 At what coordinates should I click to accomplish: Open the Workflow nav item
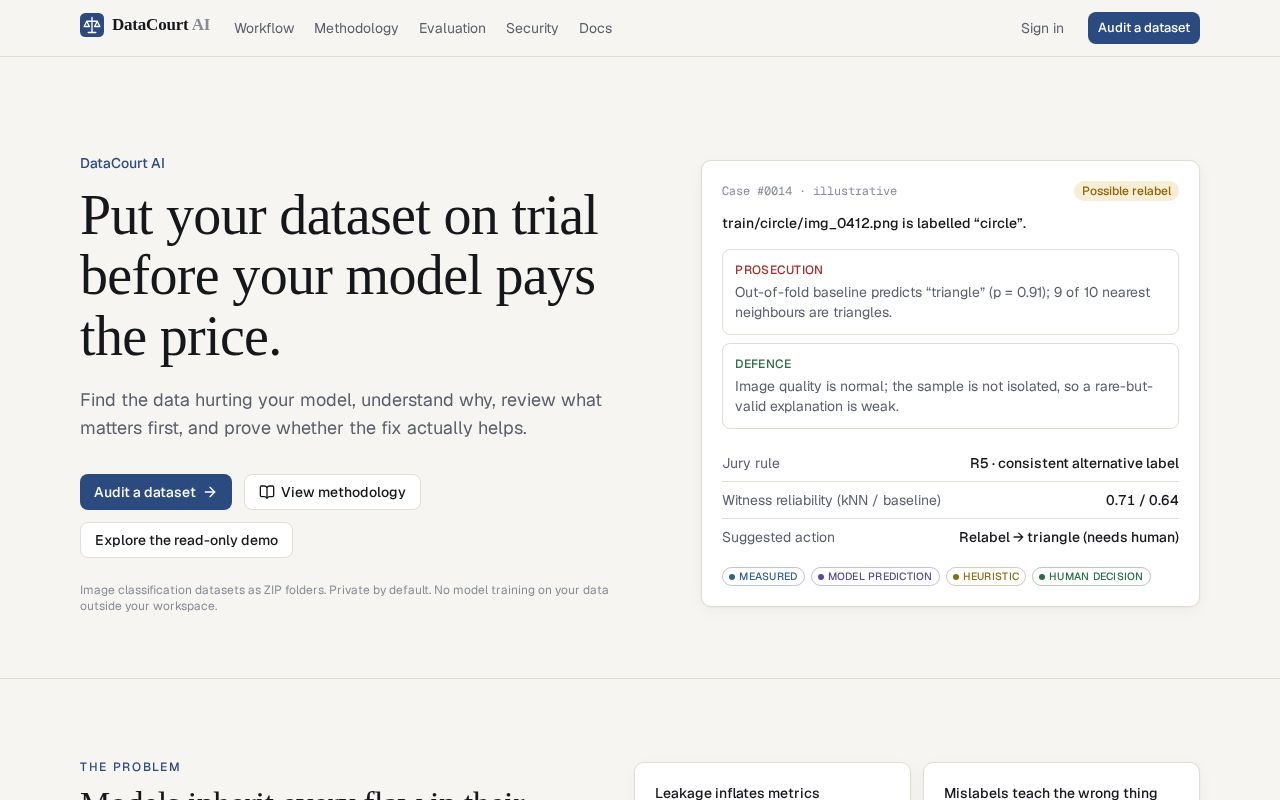pyautogui.click(x=264, y=28)
